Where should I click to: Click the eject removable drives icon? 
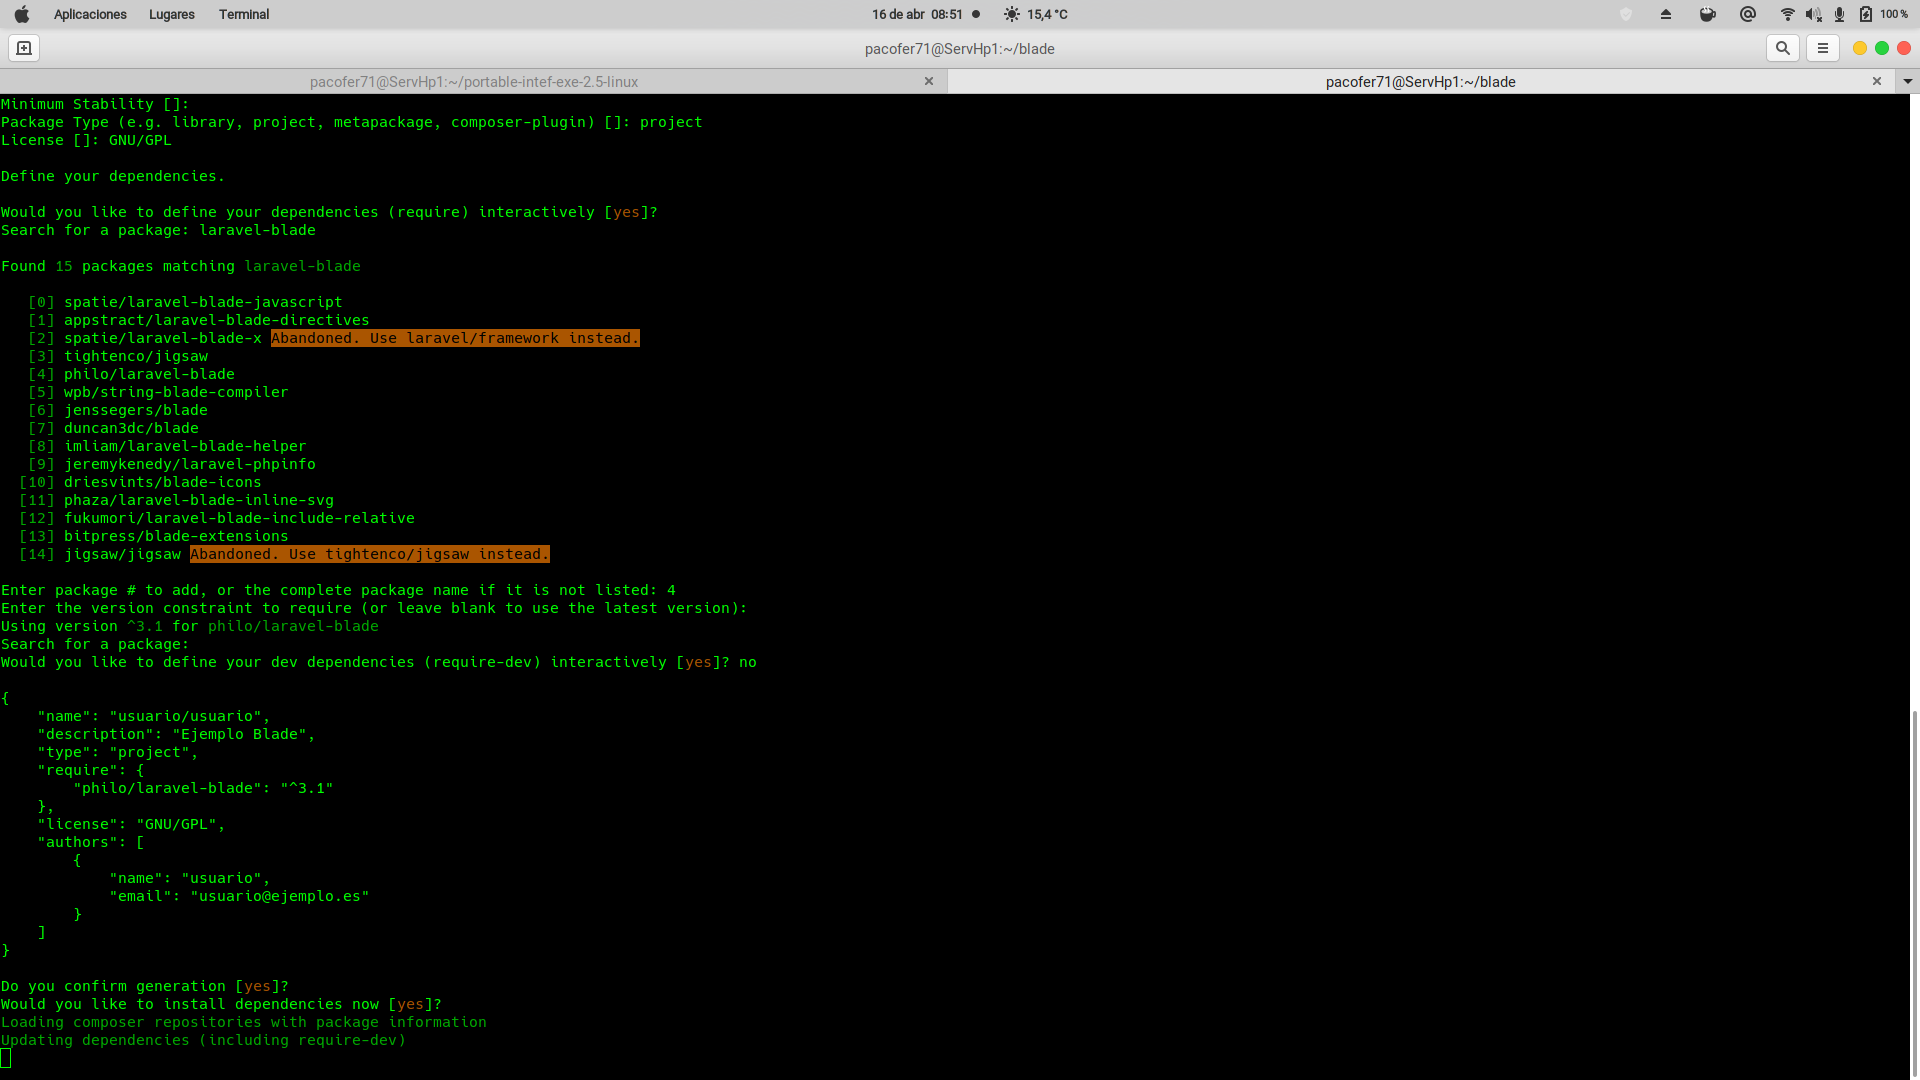pyautogui.click(x=1666, y=14)
